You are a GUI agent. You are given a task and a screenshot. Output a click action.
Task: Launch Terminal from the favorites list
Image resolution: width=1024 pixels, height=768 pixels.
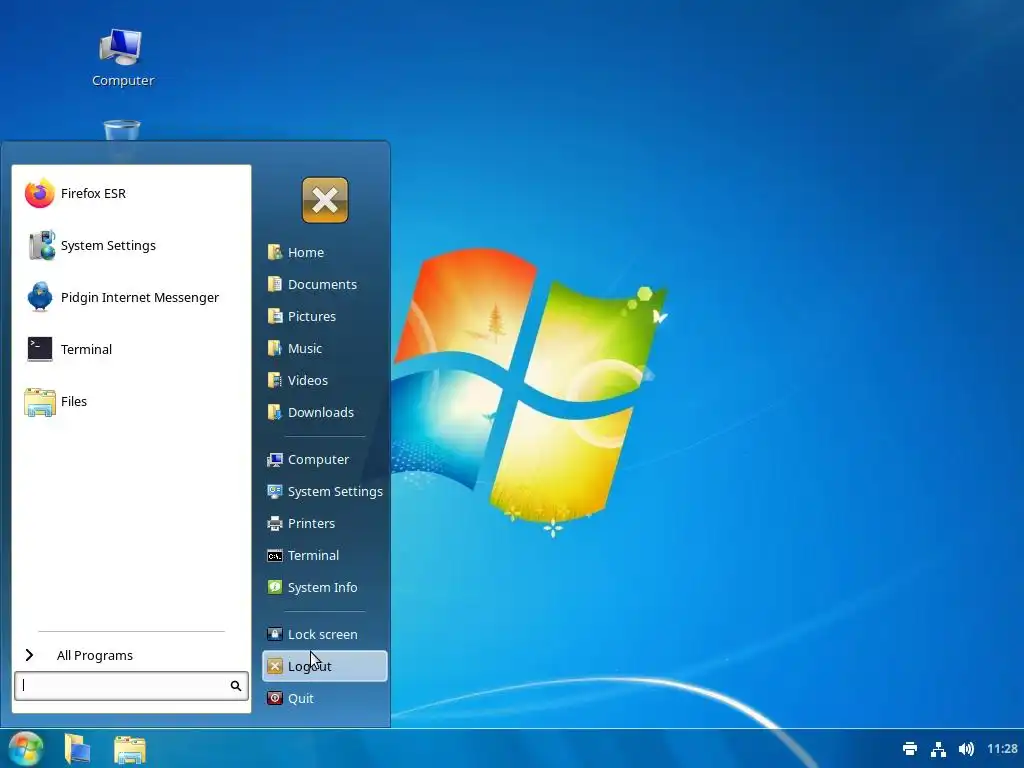(131, 349)
